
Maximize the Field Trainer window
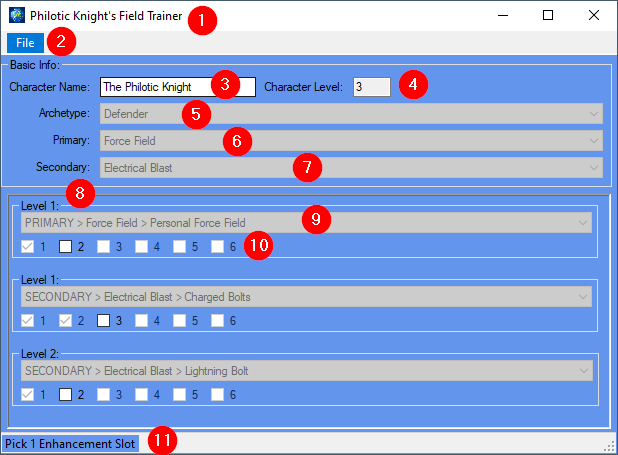pyautogui.click(x=548, y=15)
